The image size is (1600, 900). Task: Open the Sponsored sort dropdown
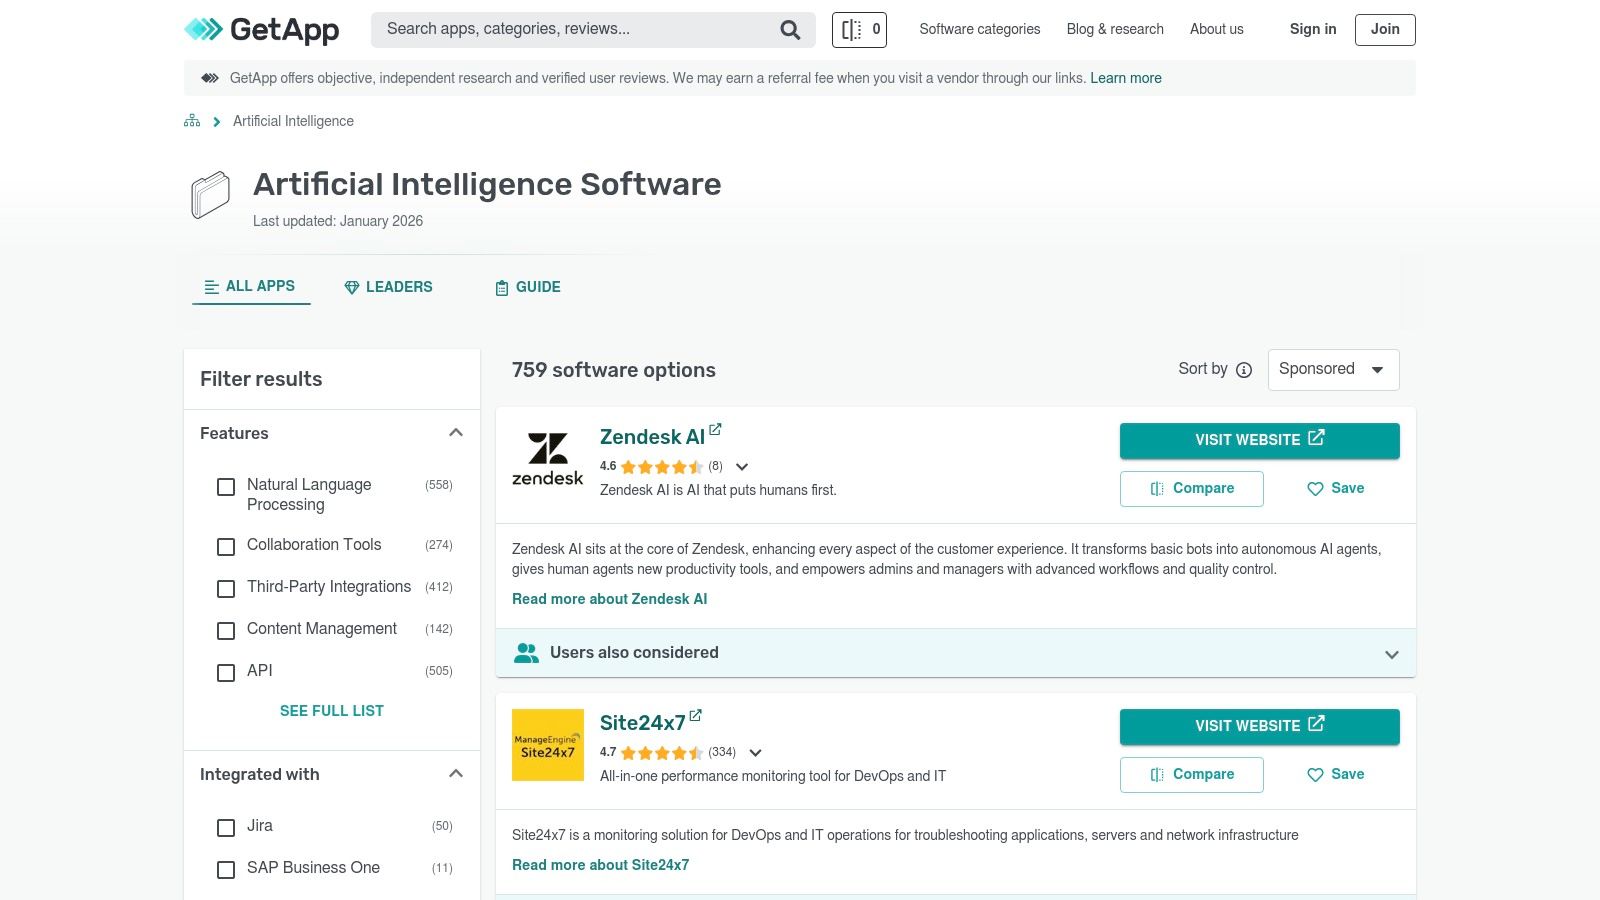pos(1333,369)
